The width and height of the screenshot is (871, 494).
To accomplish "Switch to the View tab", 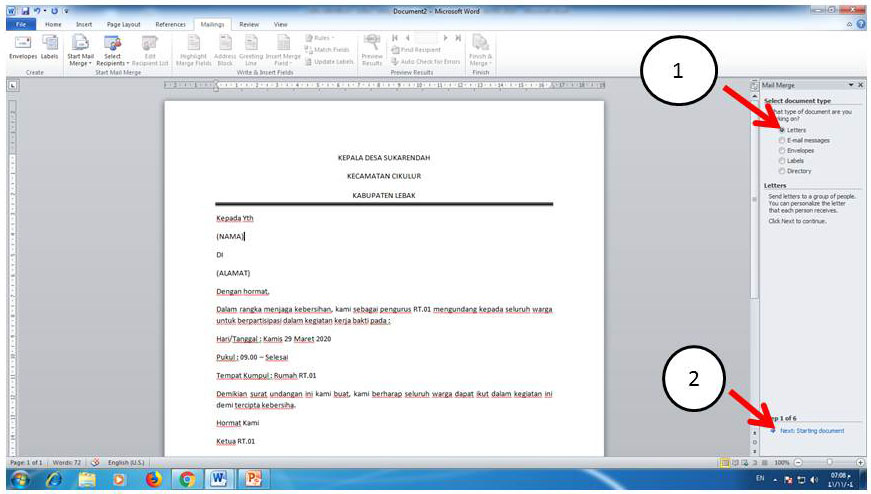I will 281,24.
